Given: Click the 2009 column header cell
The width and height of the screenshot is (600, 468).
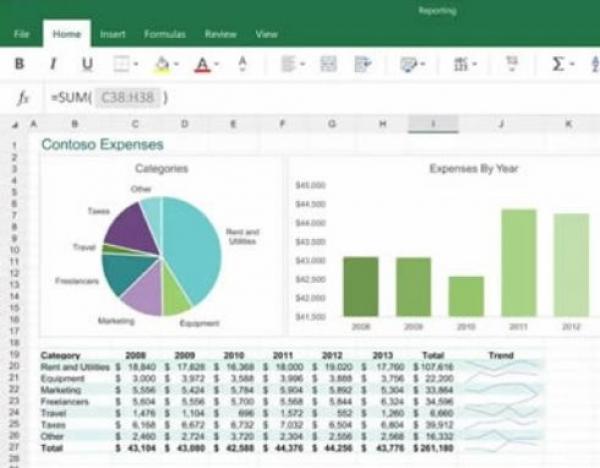Looking at the screenshot, I should [x=185, y=355].
